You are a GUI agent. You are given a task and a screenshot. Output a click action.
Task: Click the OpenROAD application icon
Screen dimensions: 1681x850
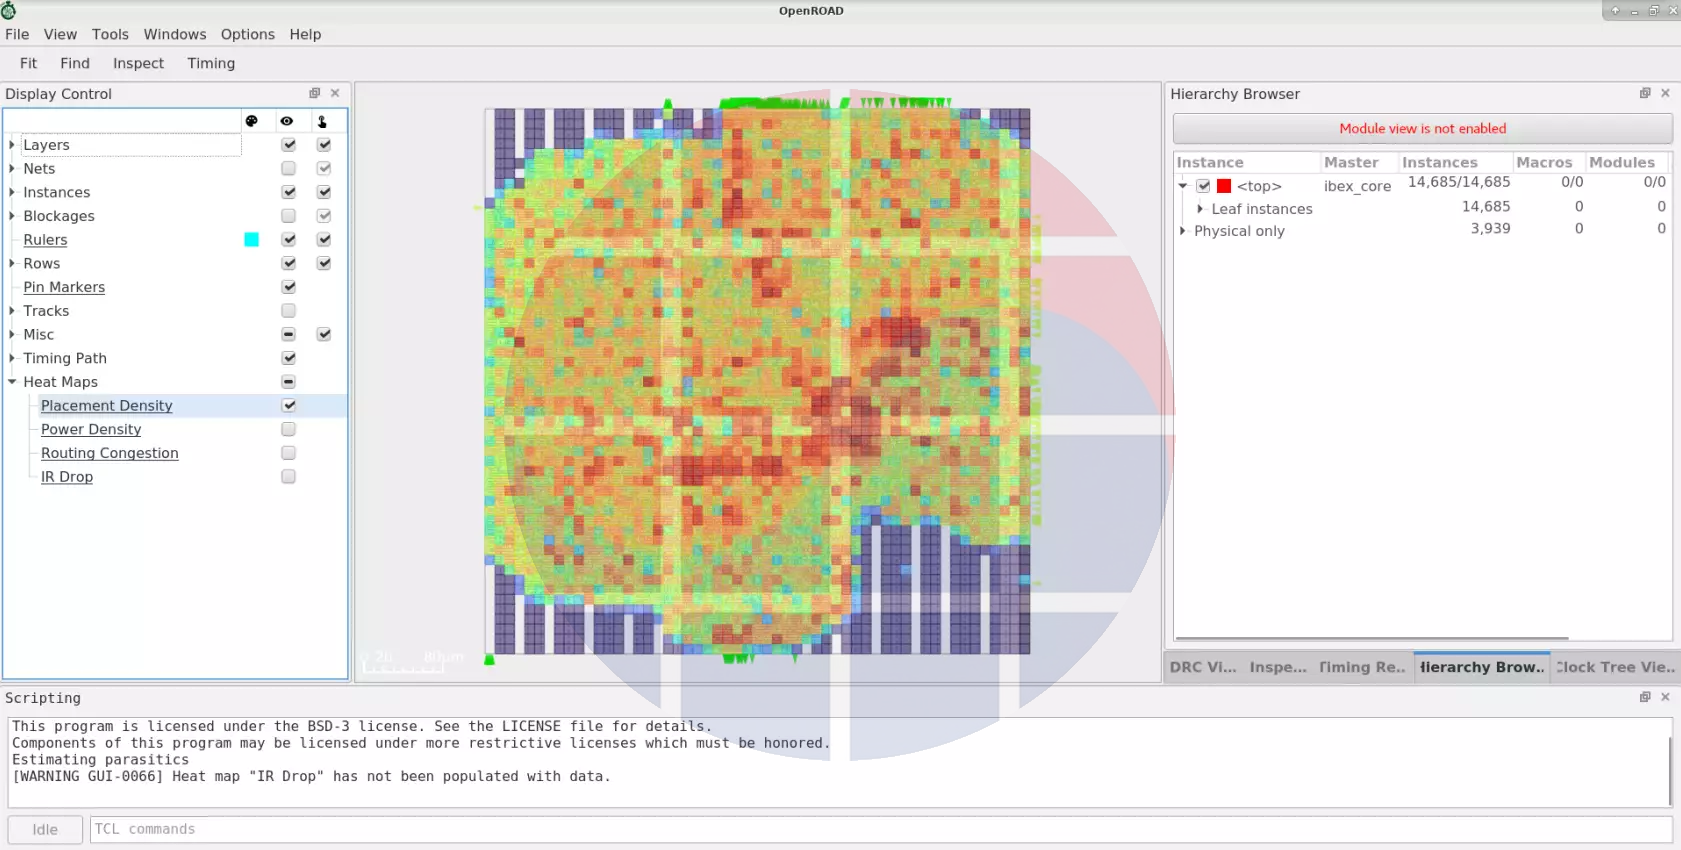tap(9, 10)
